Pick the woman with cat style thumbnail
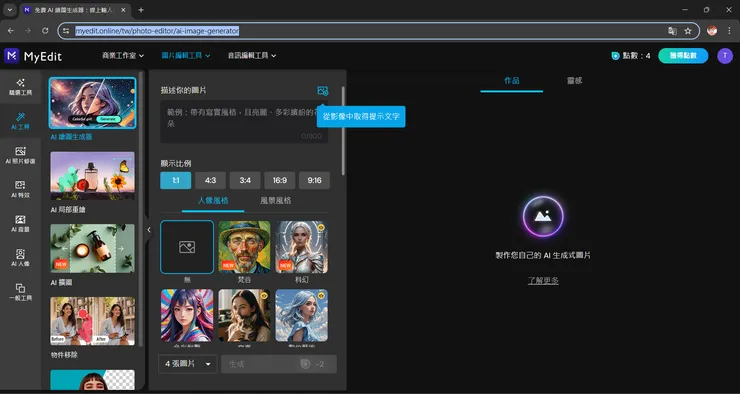This screenshot has height=394, width=740. pos(244,315)
